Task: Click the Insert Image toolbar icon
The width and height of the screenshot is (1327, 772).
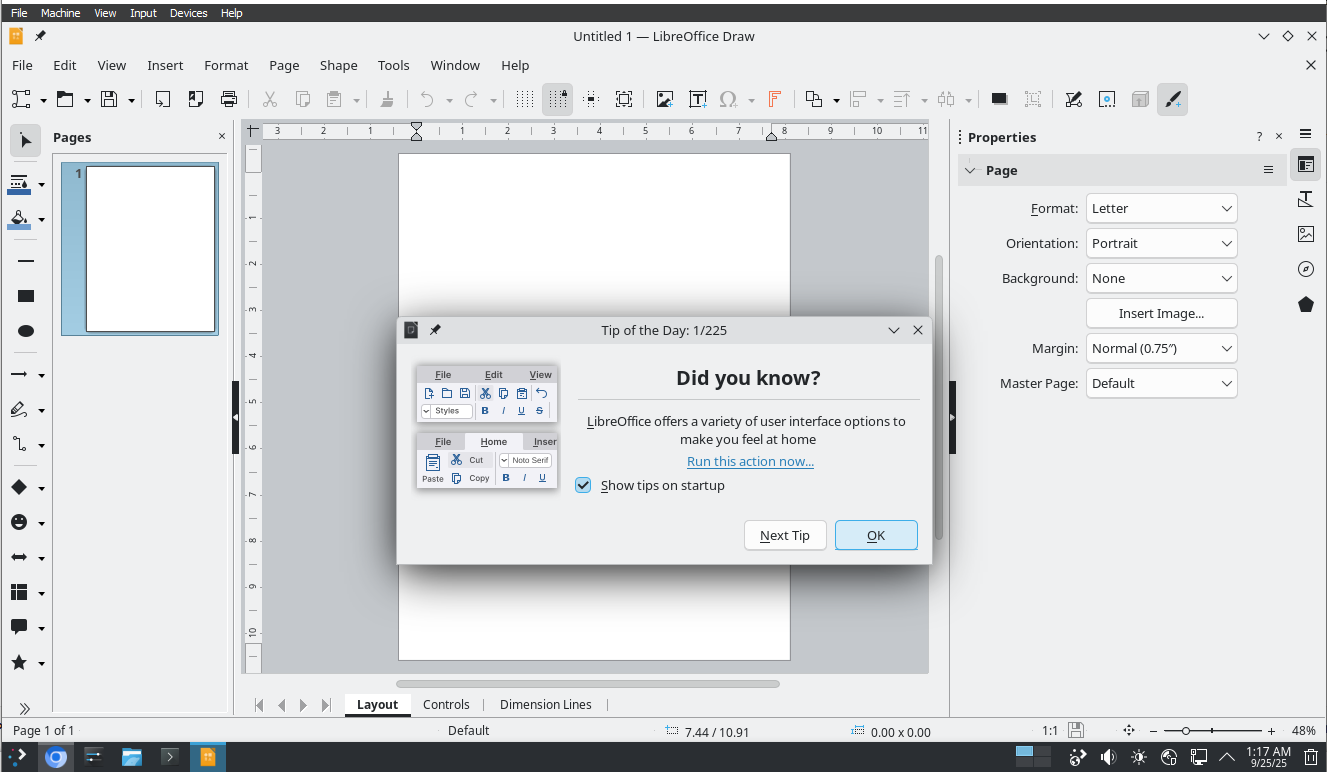Action: [664, 99]
